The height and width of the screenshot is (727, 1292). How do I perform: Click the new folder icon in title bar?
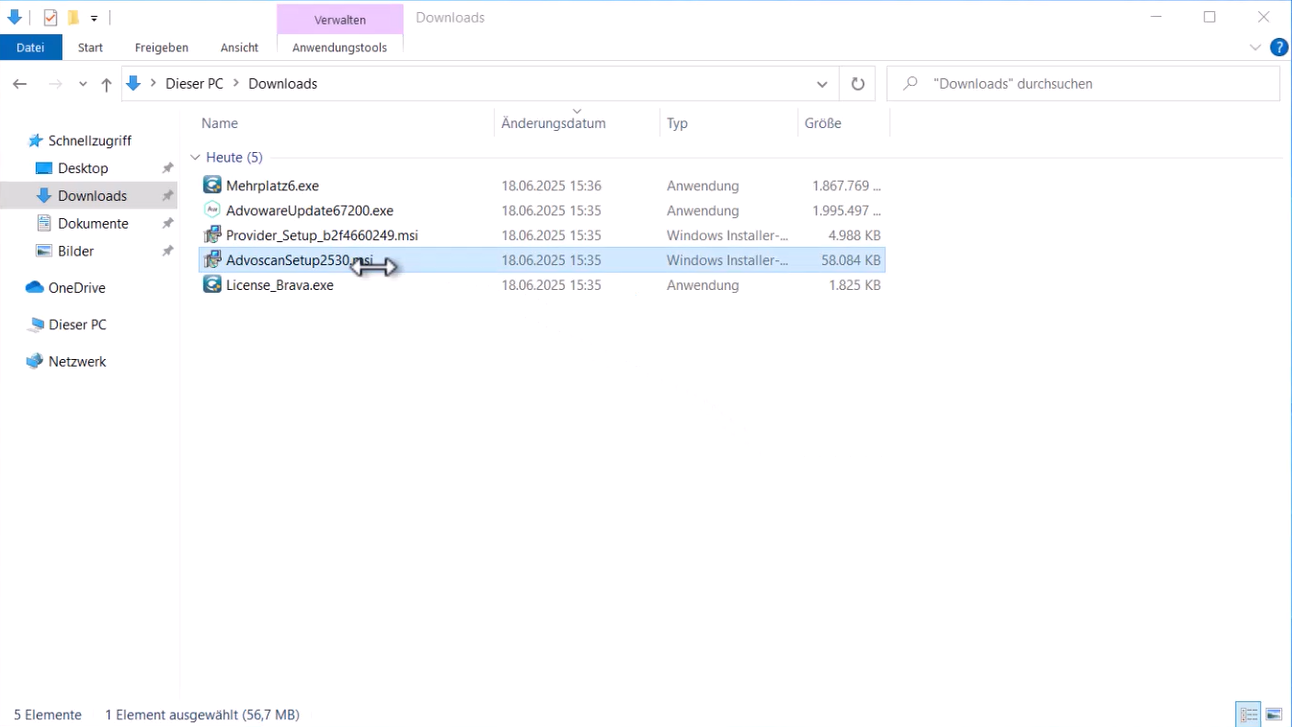click(x=73, y=17)
